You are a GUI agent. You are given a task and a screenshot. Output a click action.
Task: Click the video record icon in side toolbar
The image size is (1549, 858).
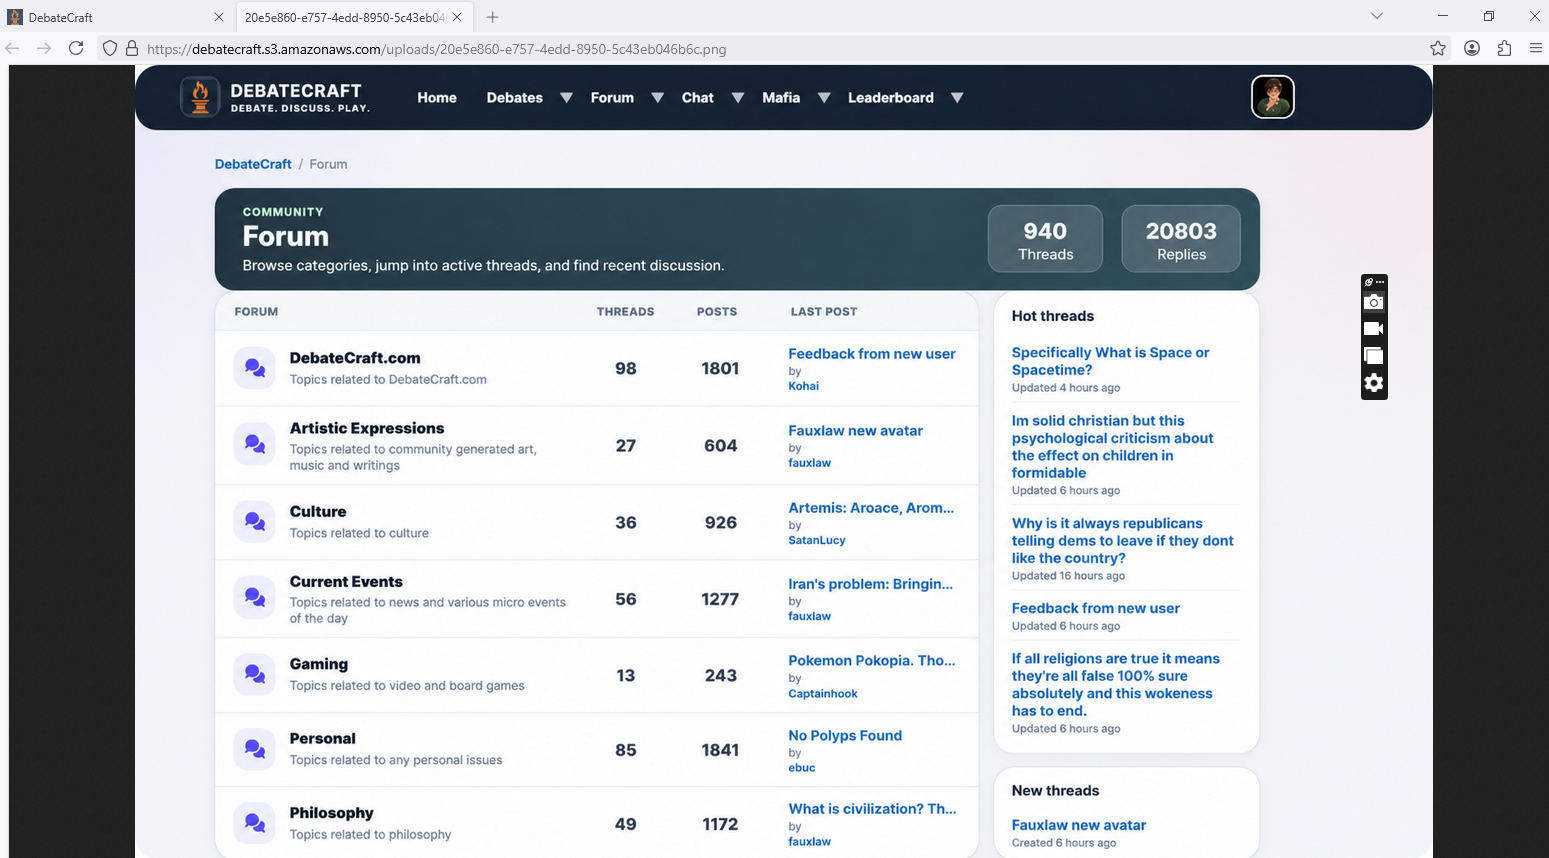coord(1374,328)
